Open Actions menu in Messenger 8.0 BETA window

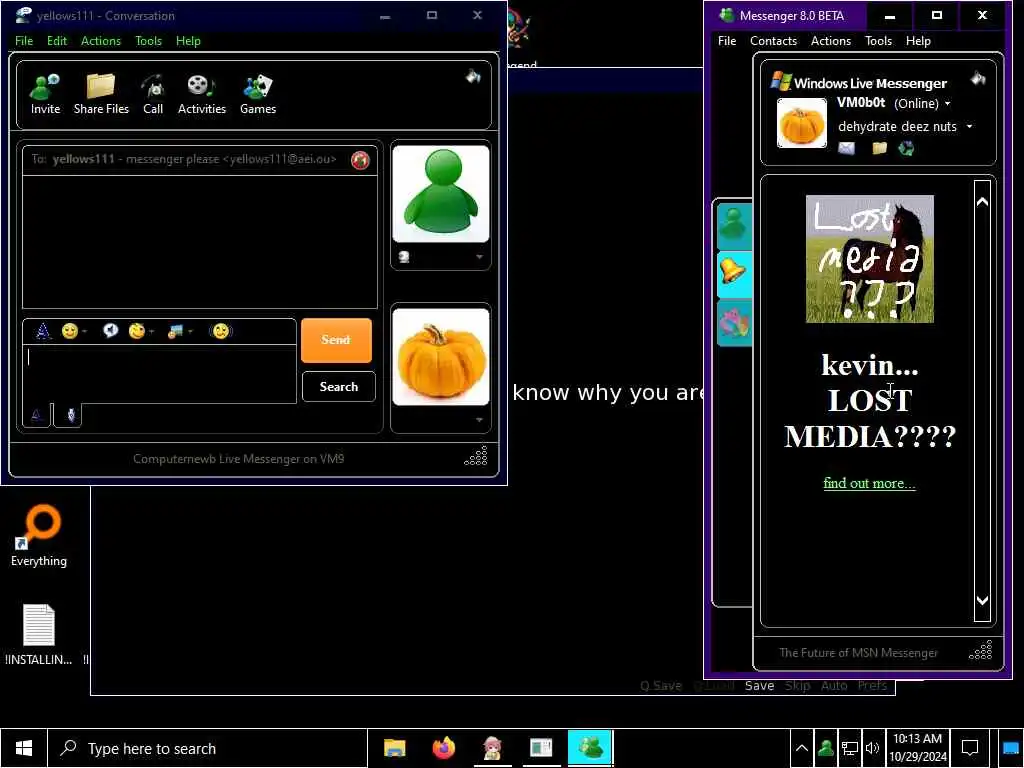(x=831, y=40)
